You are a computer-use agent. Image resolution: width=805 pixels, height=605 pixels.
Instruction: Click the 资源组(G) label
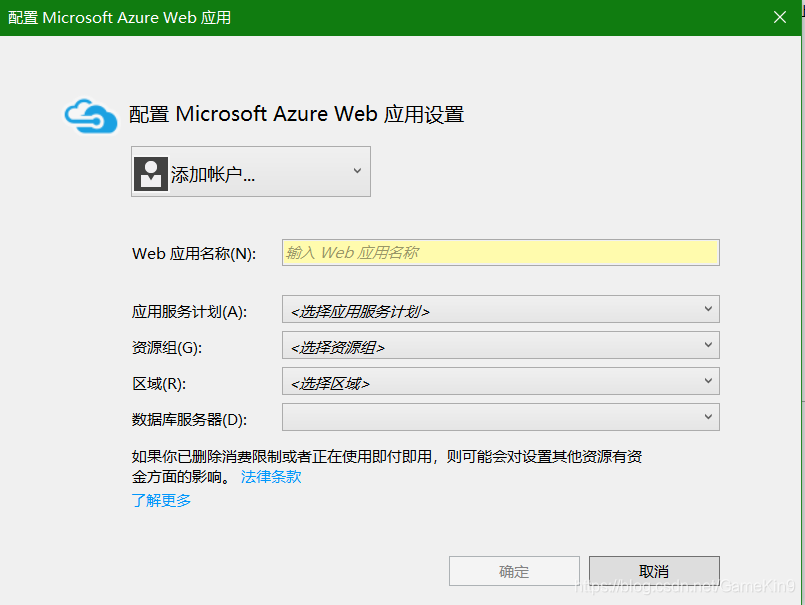[x=167, y=348]
